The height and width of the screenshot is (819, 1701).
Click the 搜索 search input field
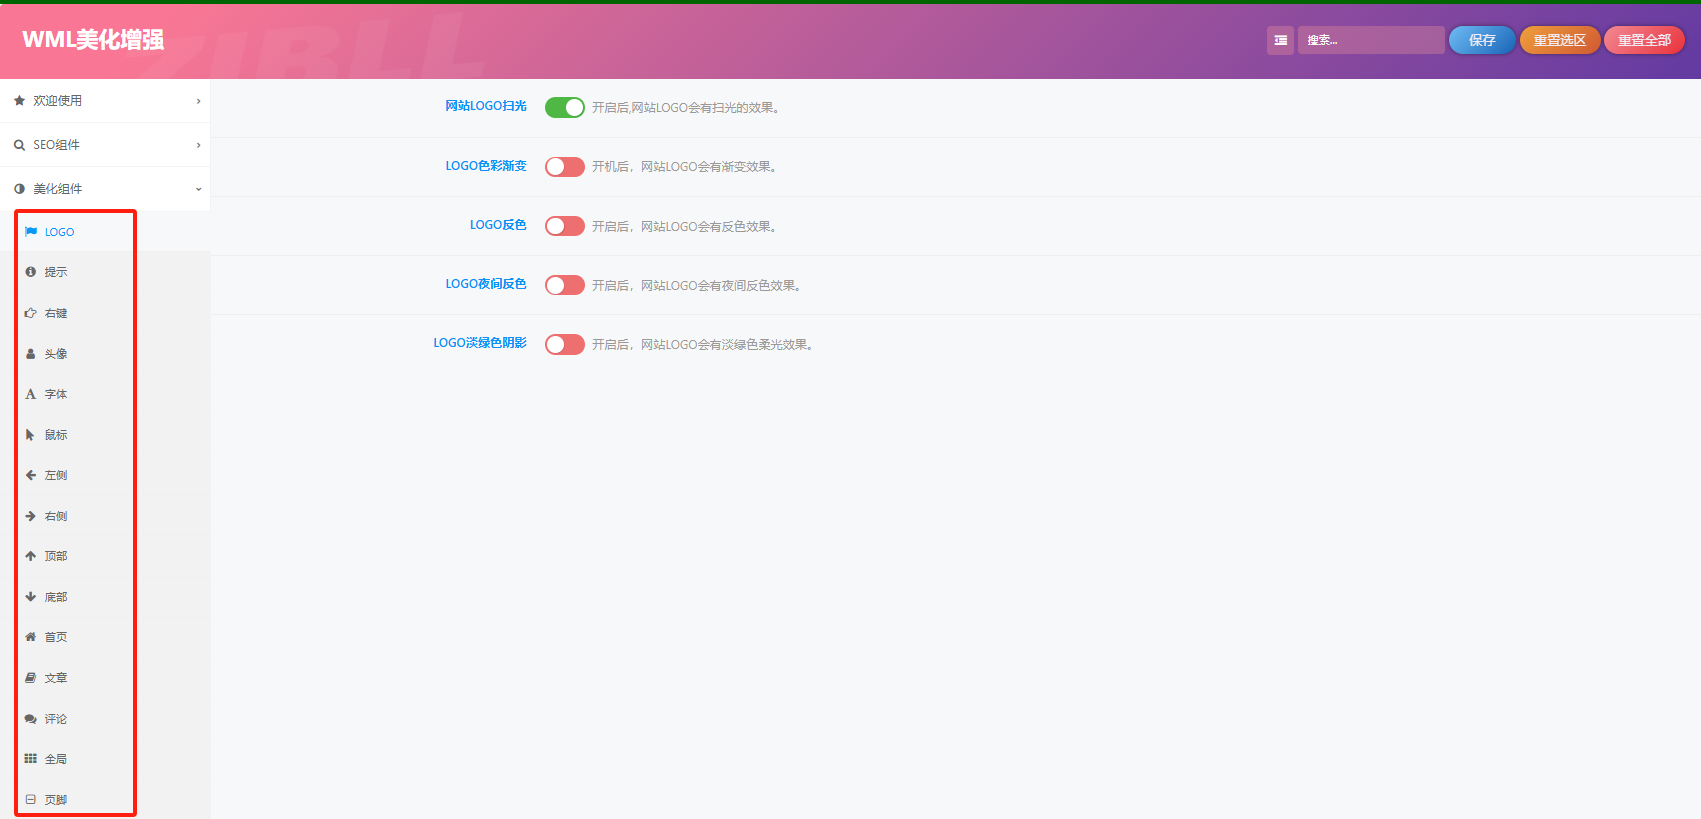[1371, 40]
